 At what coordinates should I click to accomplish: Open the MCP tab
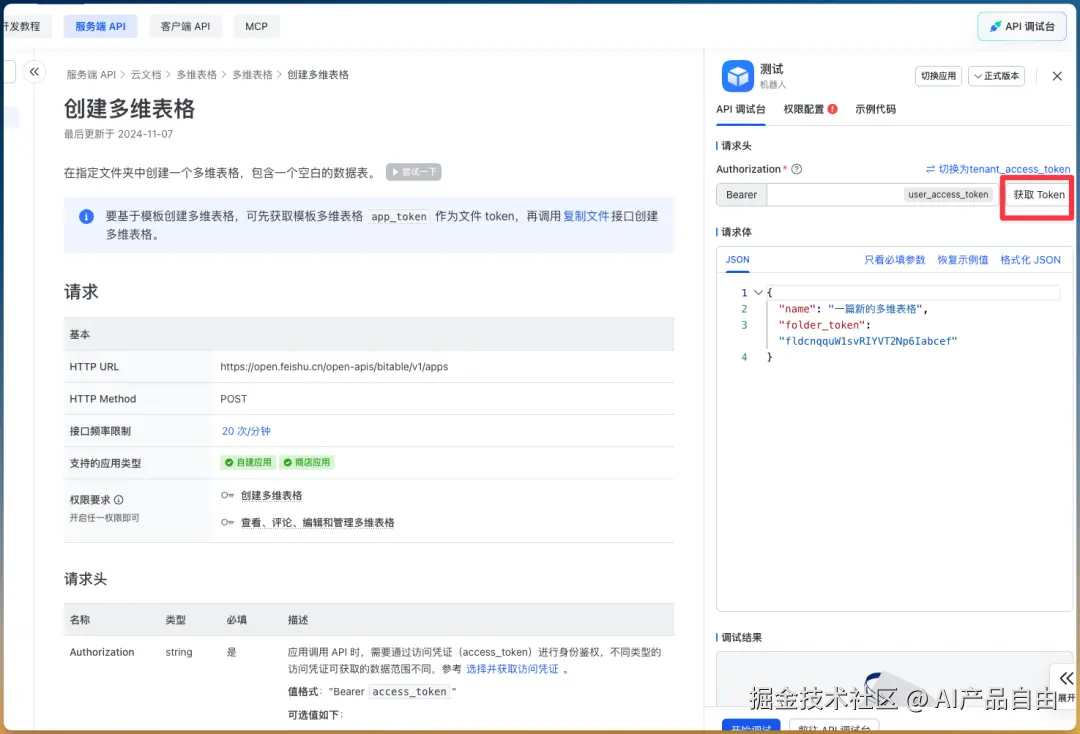click(256, 26)
